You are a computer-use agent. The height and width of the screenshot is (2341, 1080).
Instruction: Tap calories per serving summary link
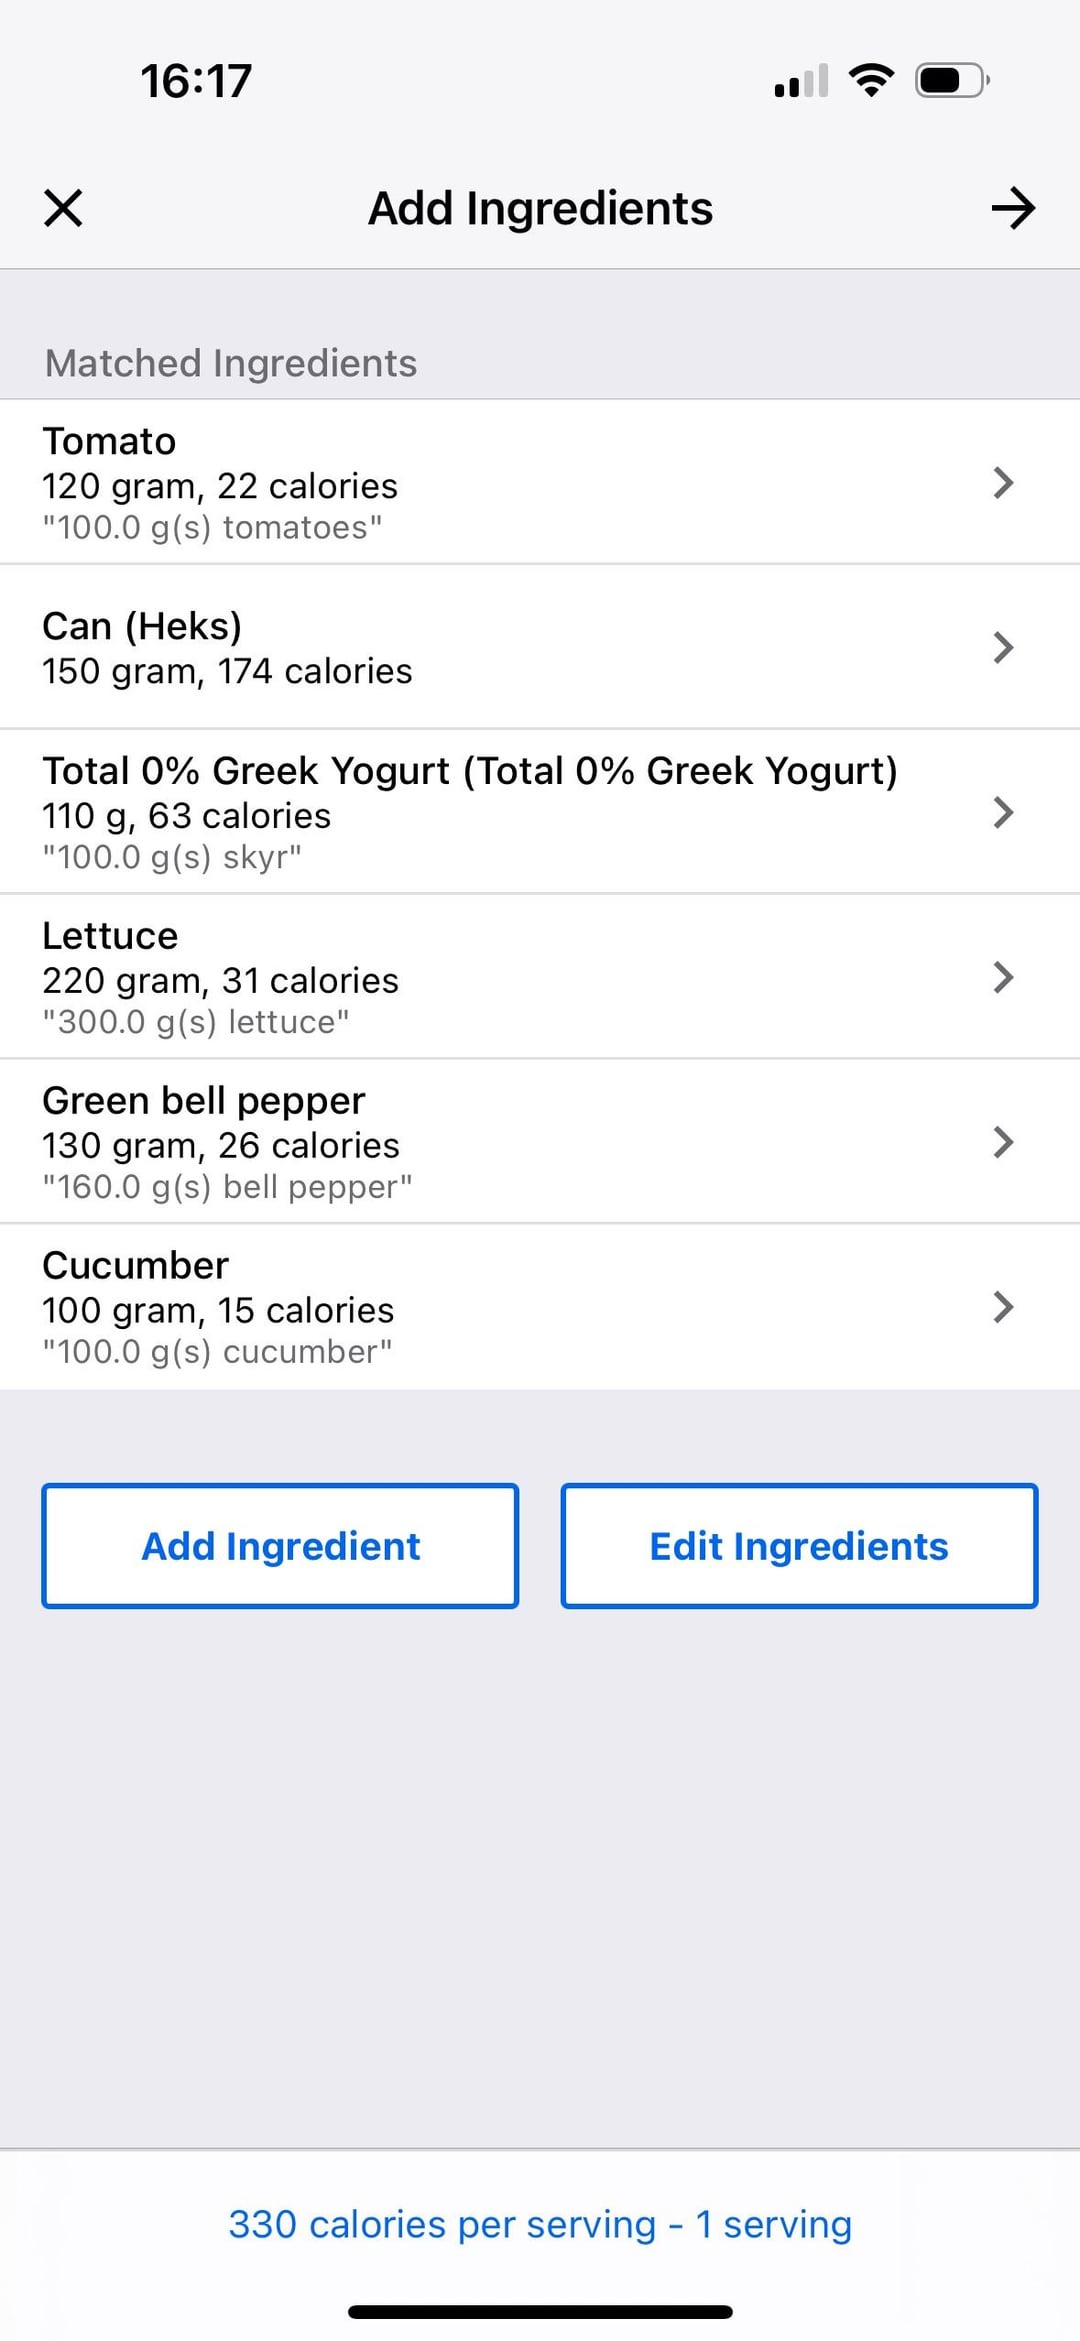(x=540, y=2224)
